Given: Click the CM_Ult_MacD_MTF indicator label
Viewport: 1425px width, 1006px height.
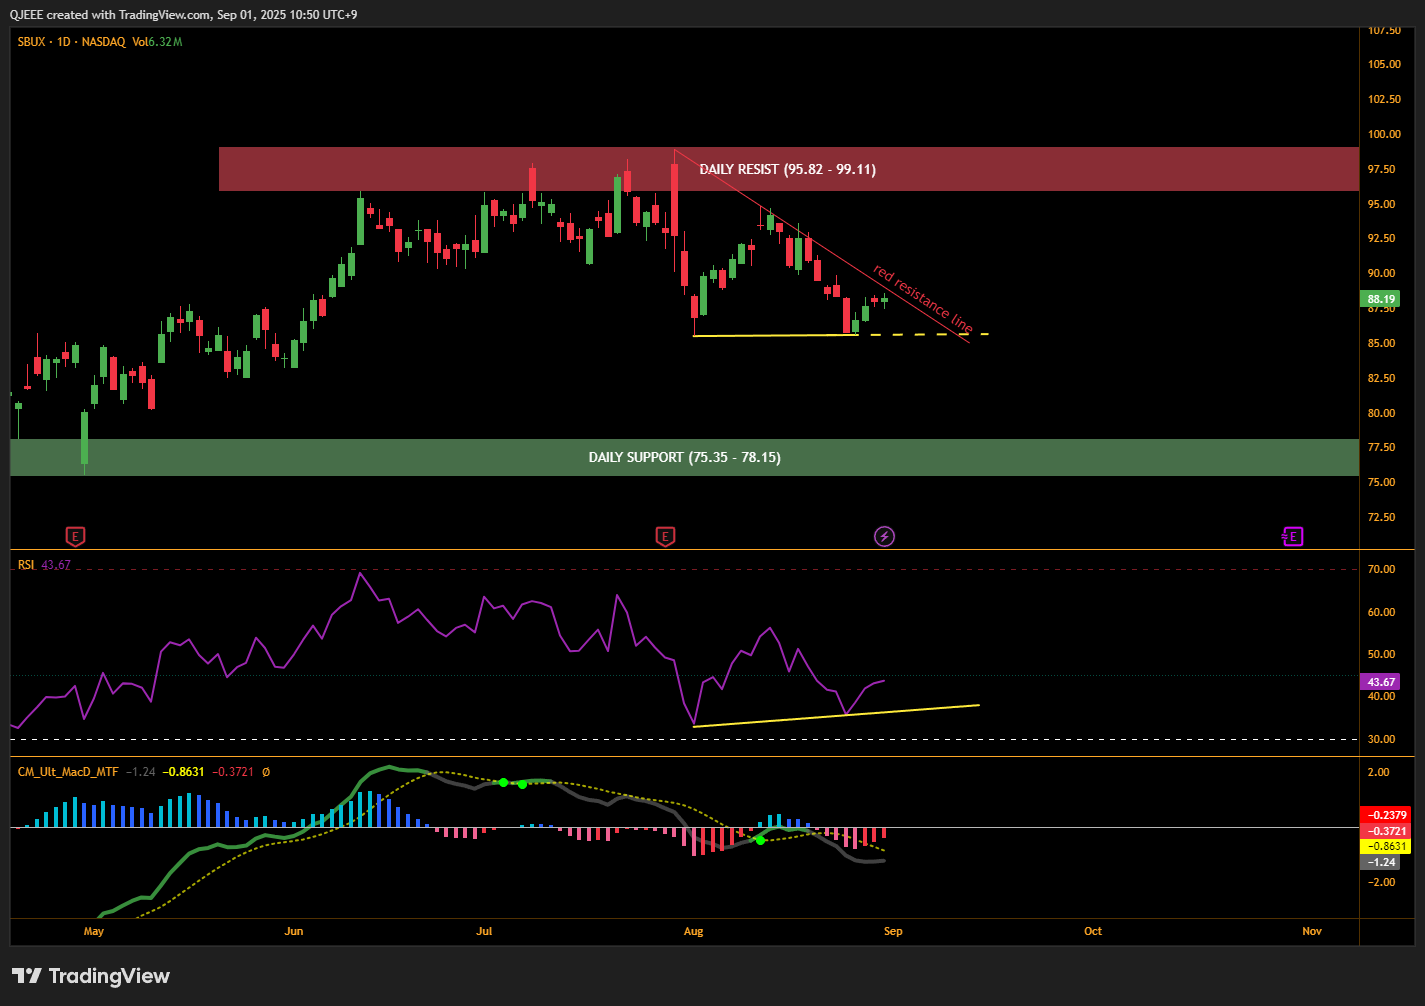Looking at the screenshot, I should (68, 772).
